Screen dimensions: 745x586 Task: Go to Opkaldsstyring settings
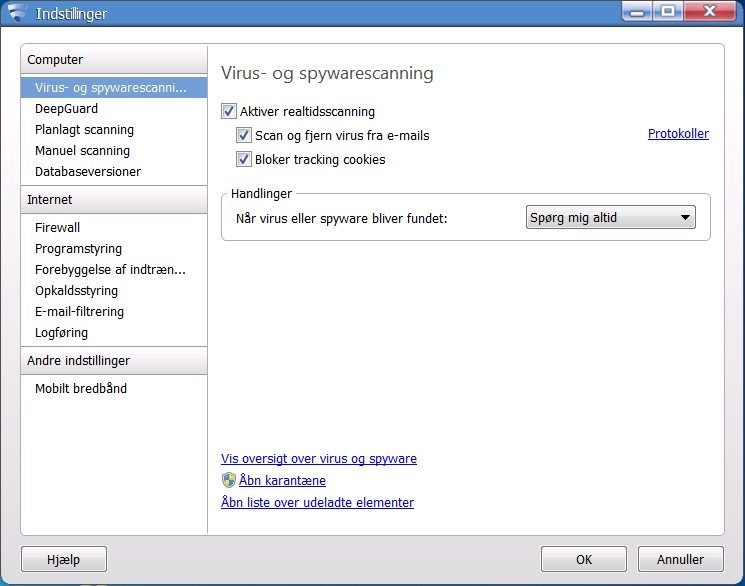click(114, 290)
